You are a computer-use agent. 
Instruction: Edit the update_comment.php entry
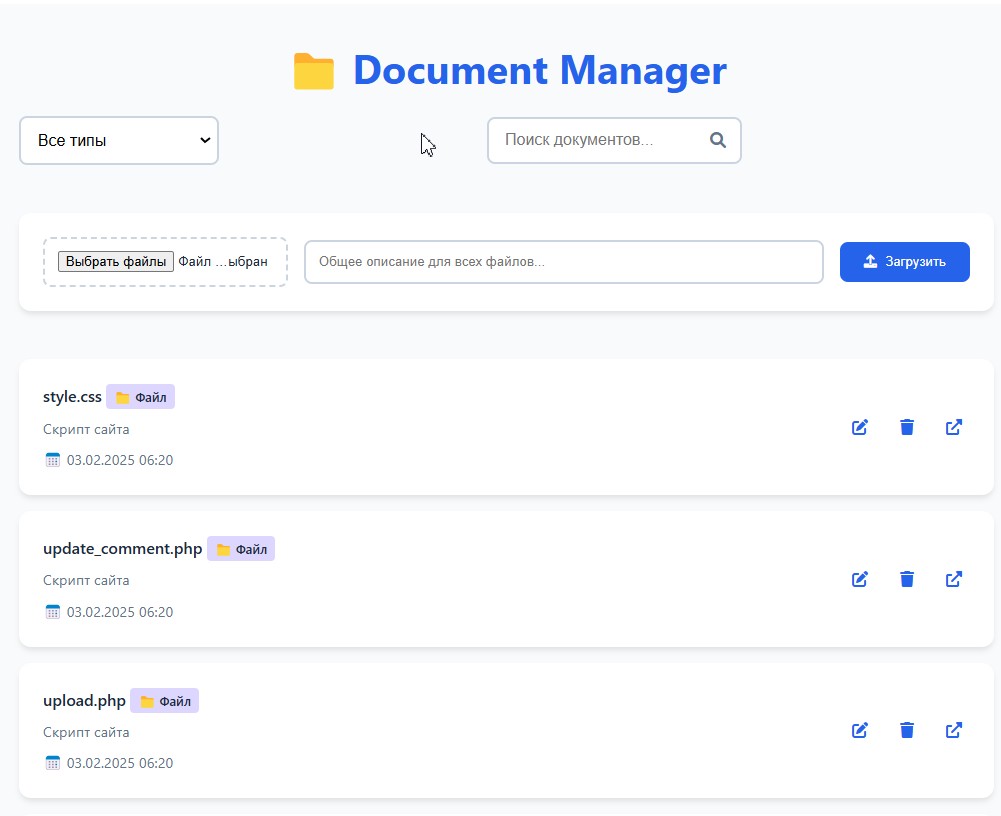pyautogui.click(x=859, y=579)
